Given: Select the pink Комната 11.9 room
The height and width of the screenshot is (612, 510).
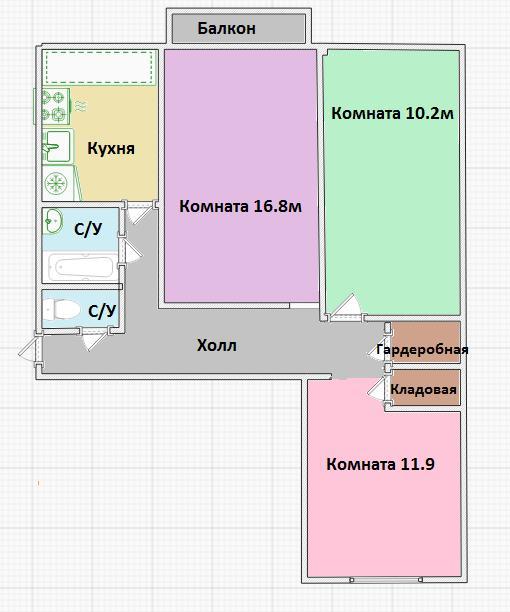Looking at the screenshot, I should [384, 478].
